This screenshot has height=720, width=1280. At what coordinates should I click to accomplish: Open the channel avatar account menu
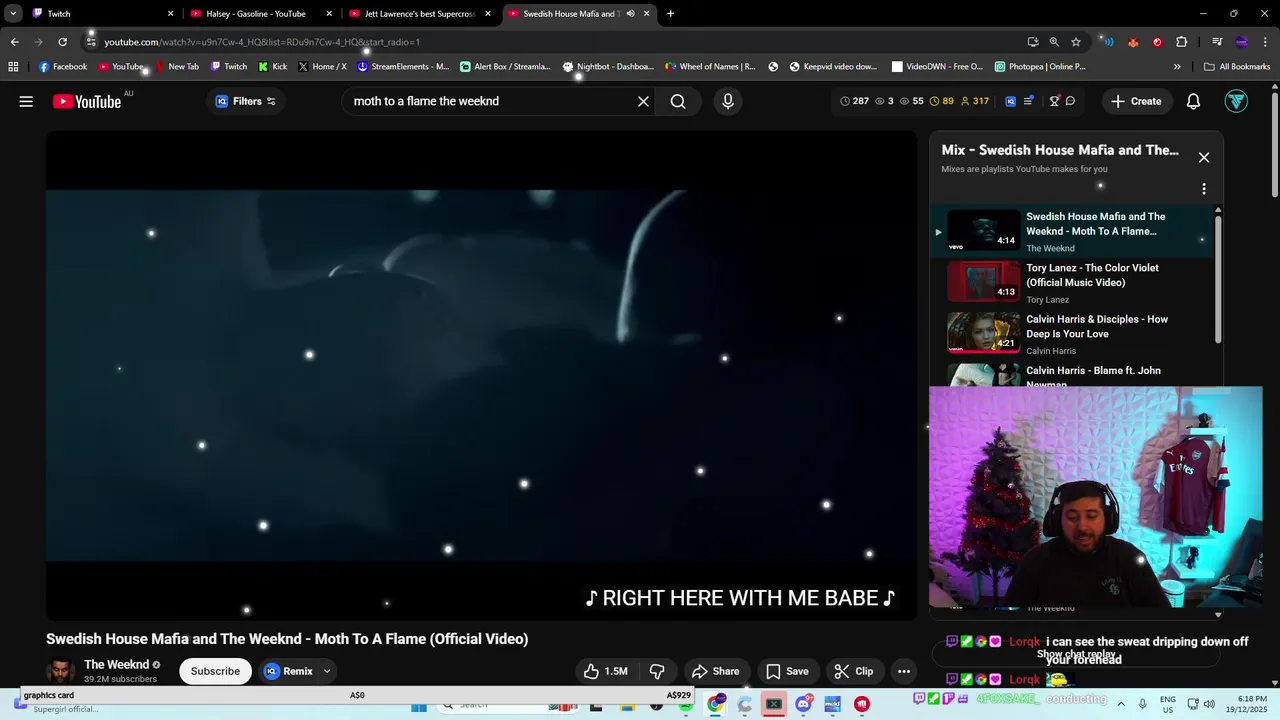(1236, 101)
